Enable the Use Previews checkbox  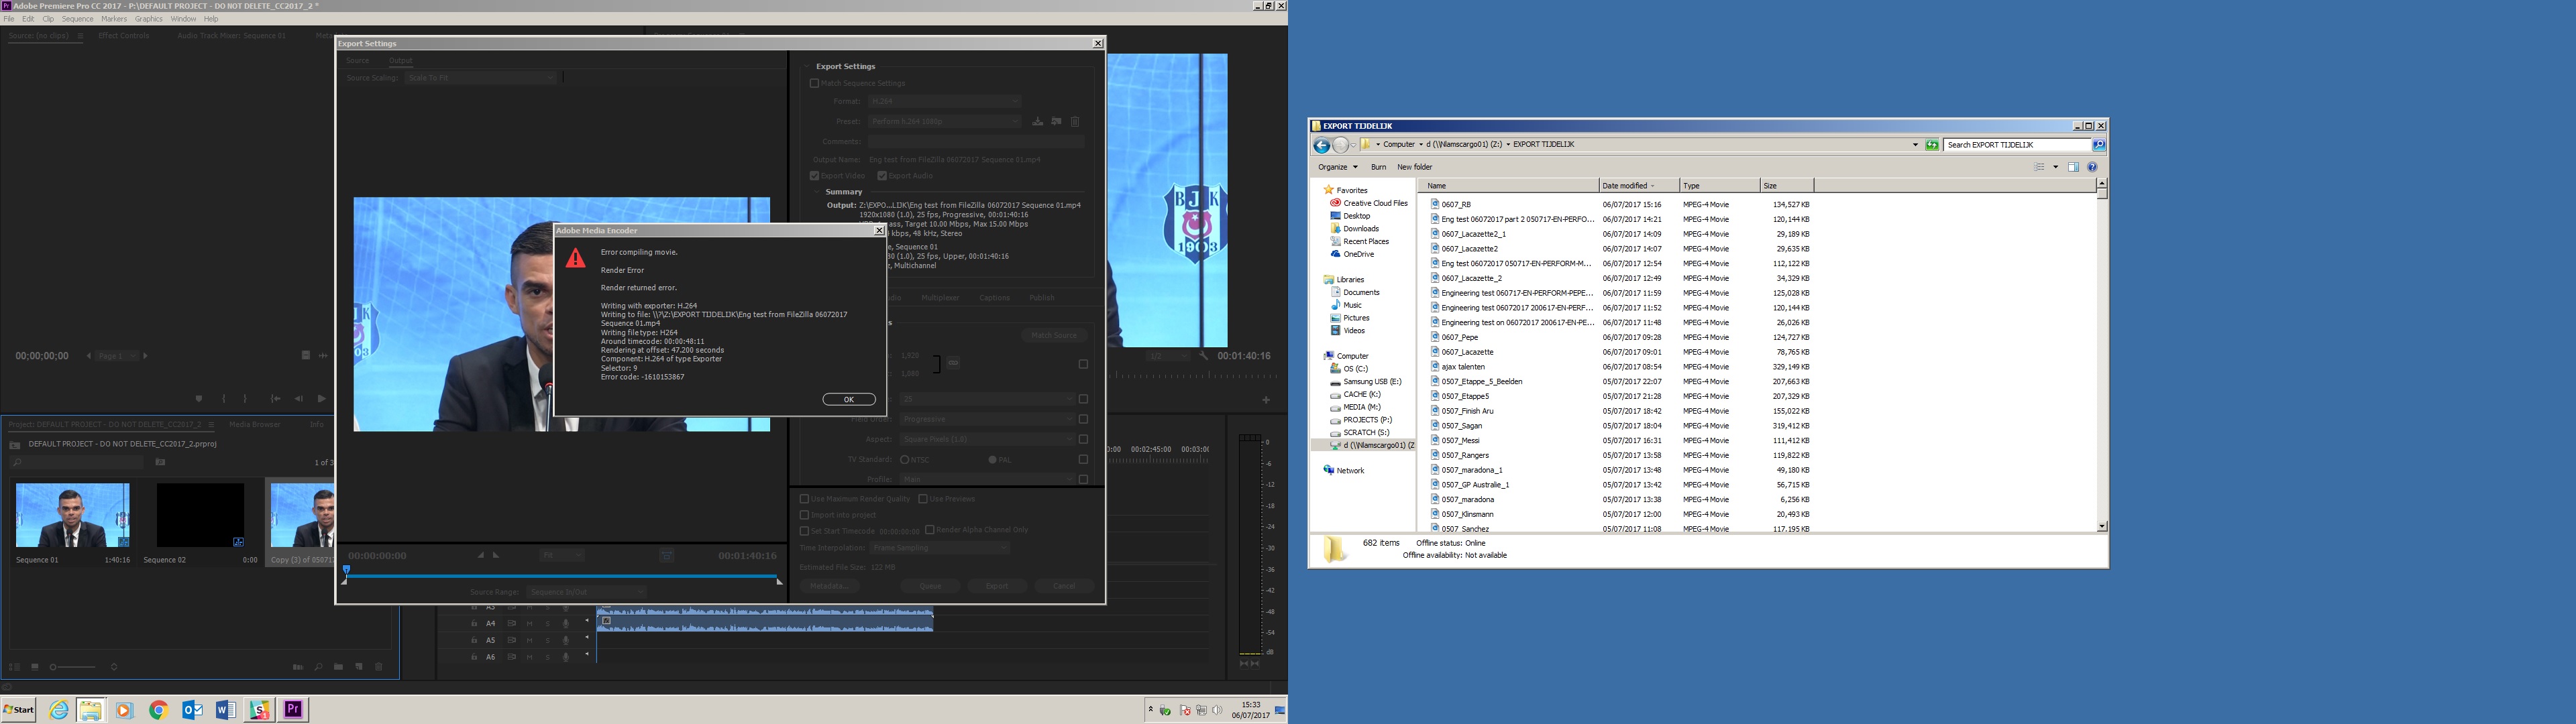tap(923, 499)
